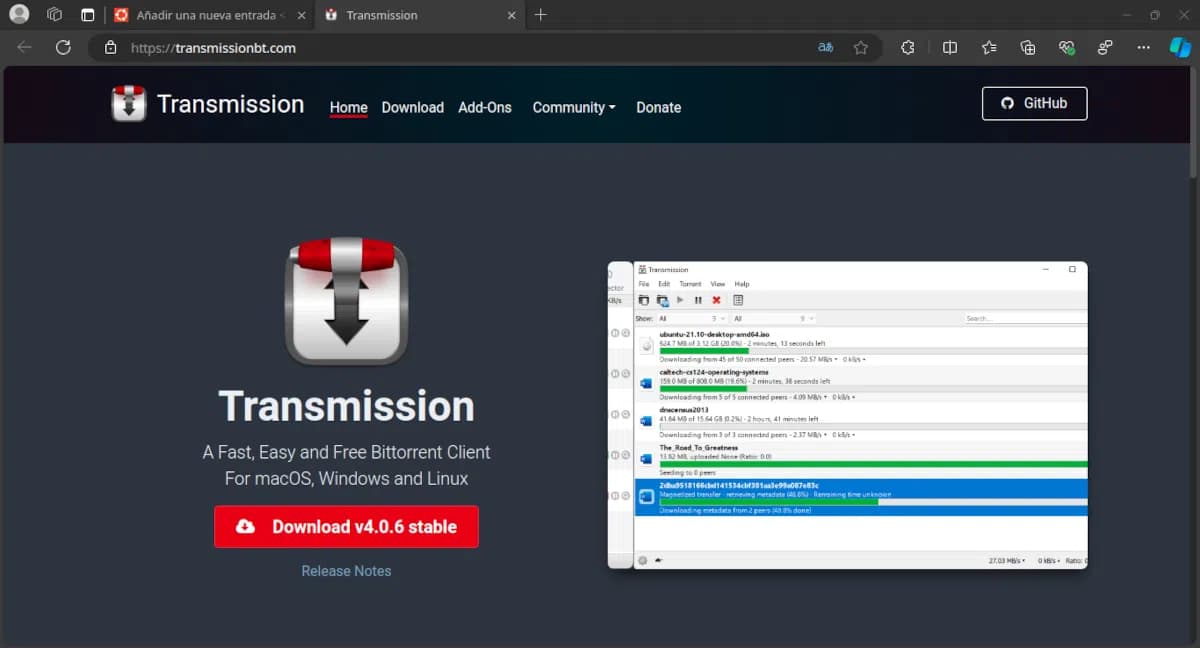Open the translate page icon in address bar
1200x648 pixels.
coord(825,47)
